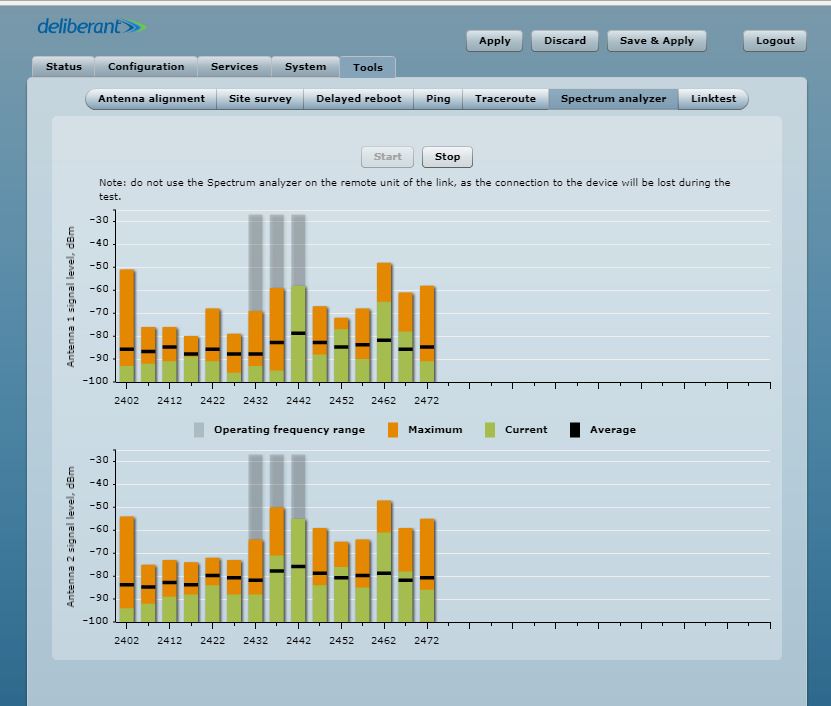The height and width of the screenshot is (706, 831).
Task: Click the Spectrum analyzer warning note text
Action: point(414,189)
